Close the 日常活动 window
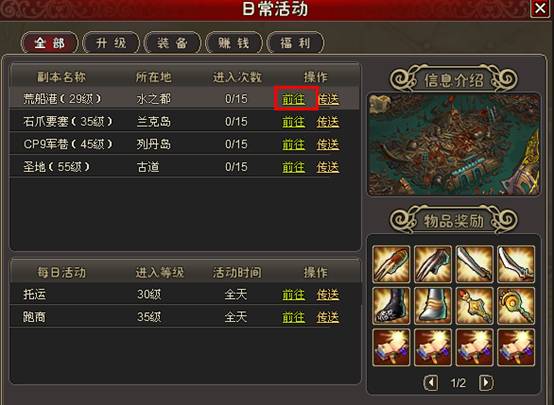Screen dimensions: 554x405 click(x=540, y=8)
